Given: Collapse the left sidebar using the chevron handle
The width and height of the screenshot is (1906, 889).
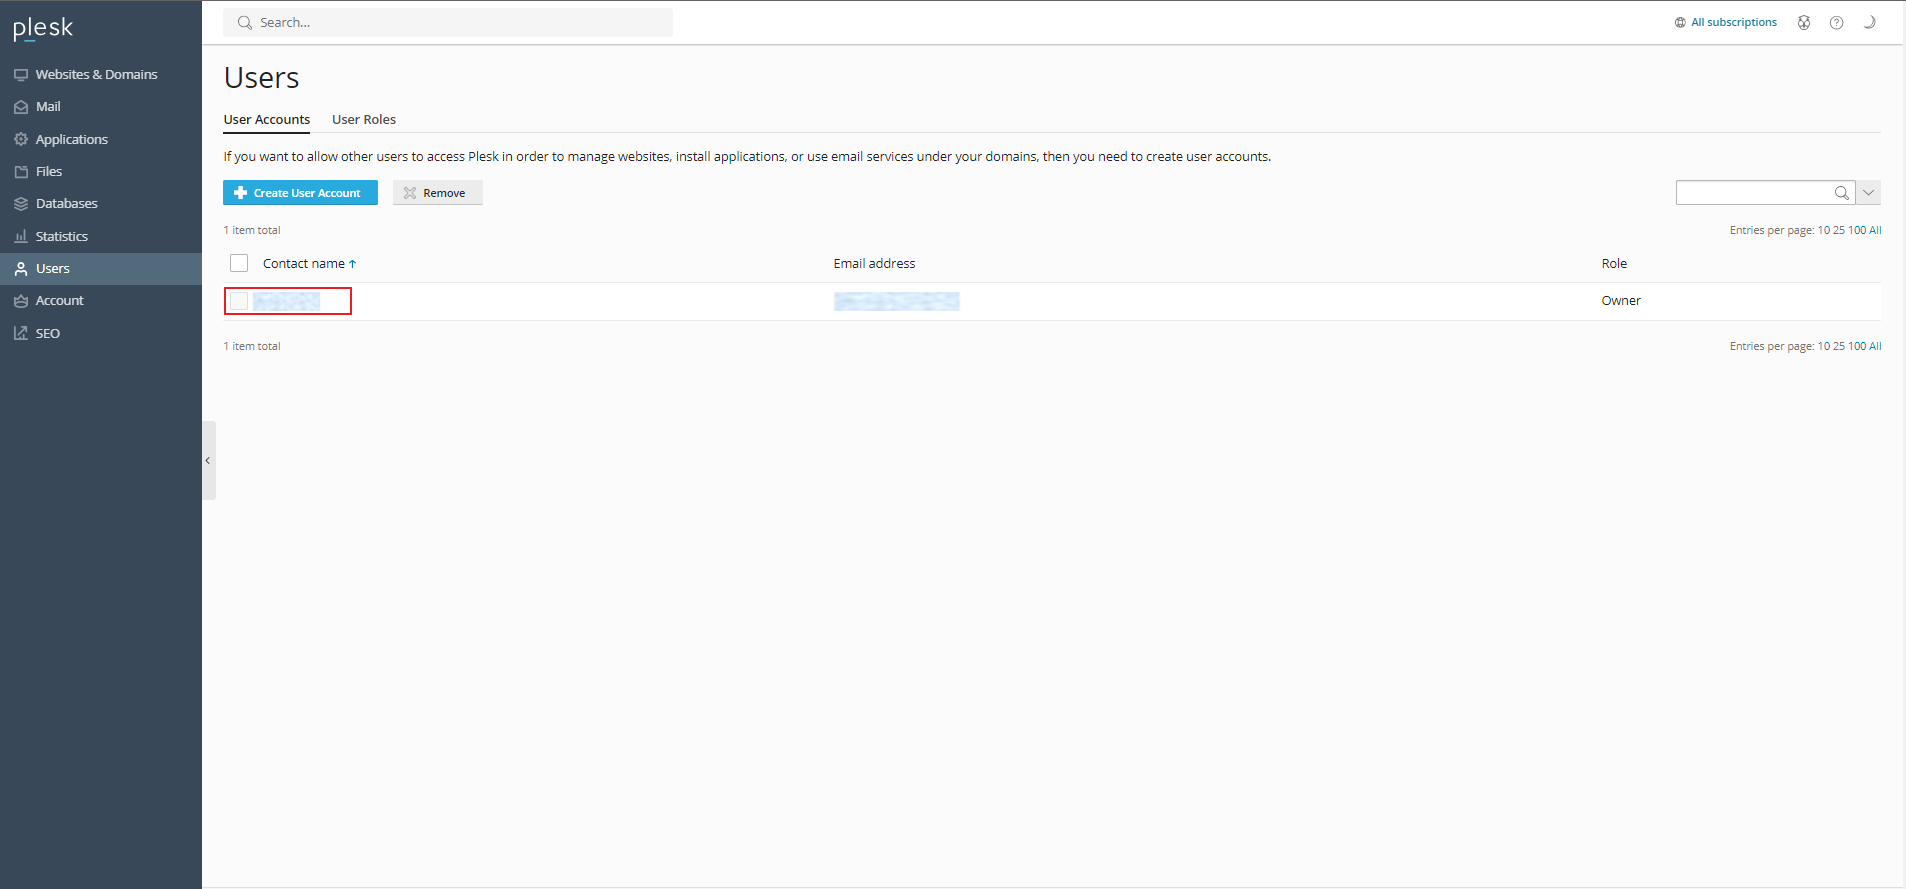Looking at the screenshot, I should 208,461.
